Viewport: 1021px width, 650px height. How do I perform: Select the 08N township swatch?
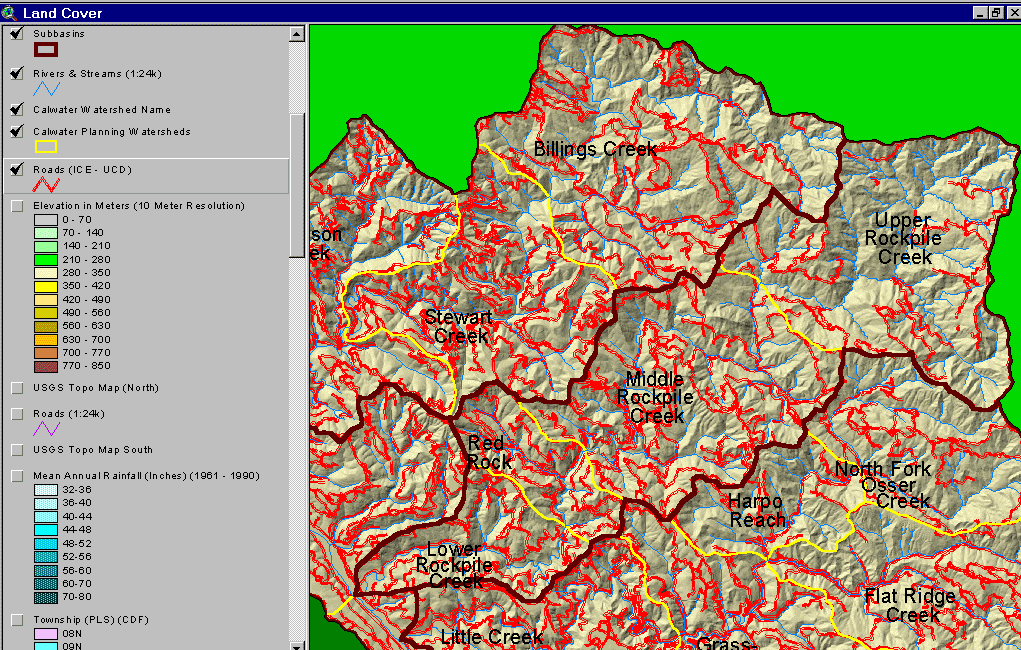pyautogui.click(x=46, y=634)
